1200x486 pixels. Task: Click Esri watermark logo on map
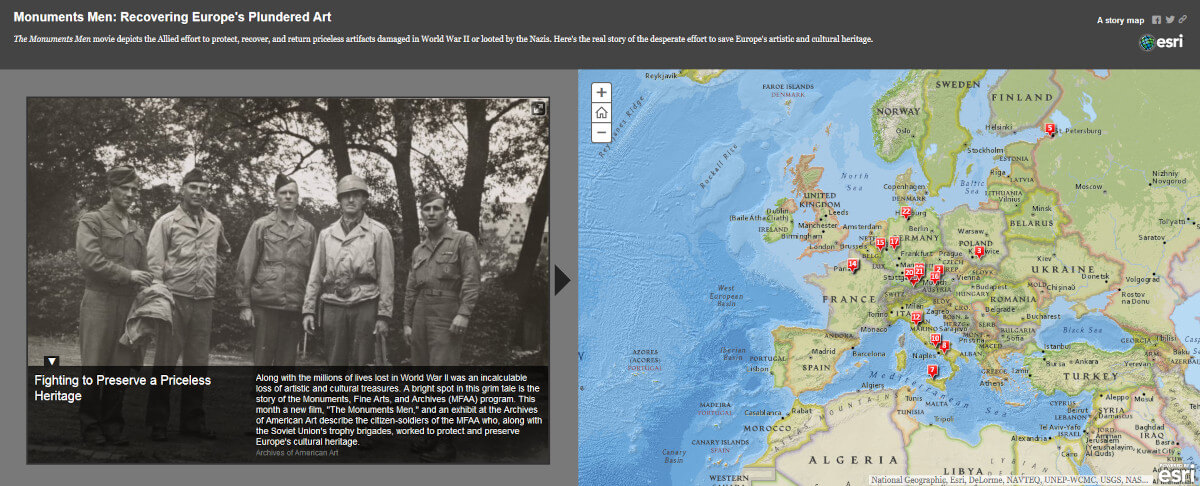point(1179,472)
